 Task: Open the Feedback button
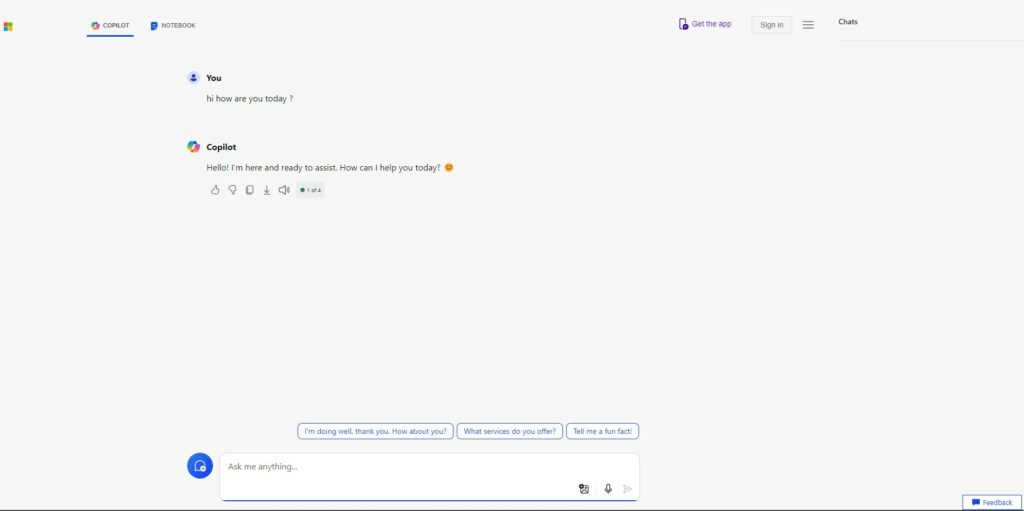[x=991, y=503]
